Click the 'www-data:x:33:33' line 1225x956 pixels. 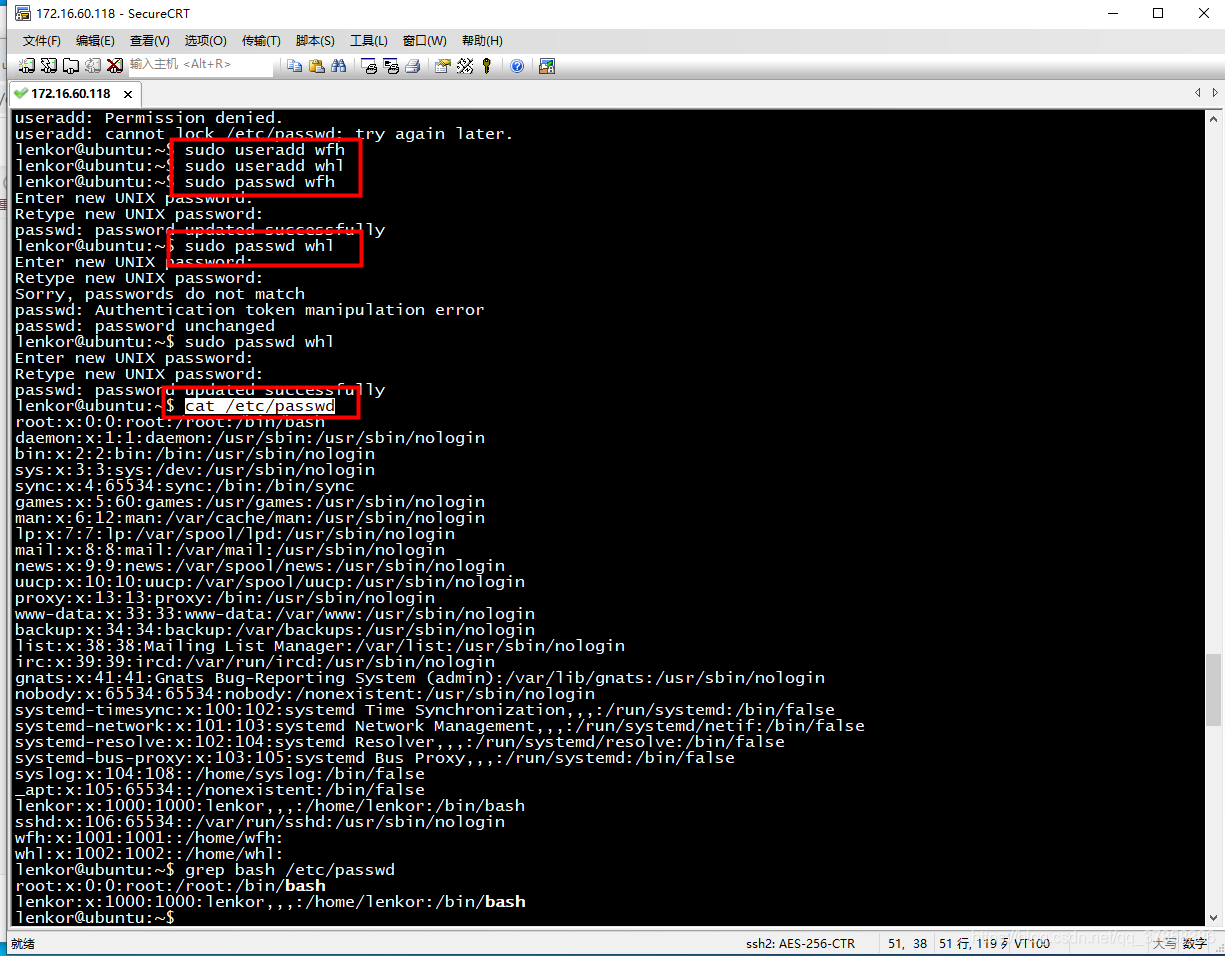click(x=275, y=614)
